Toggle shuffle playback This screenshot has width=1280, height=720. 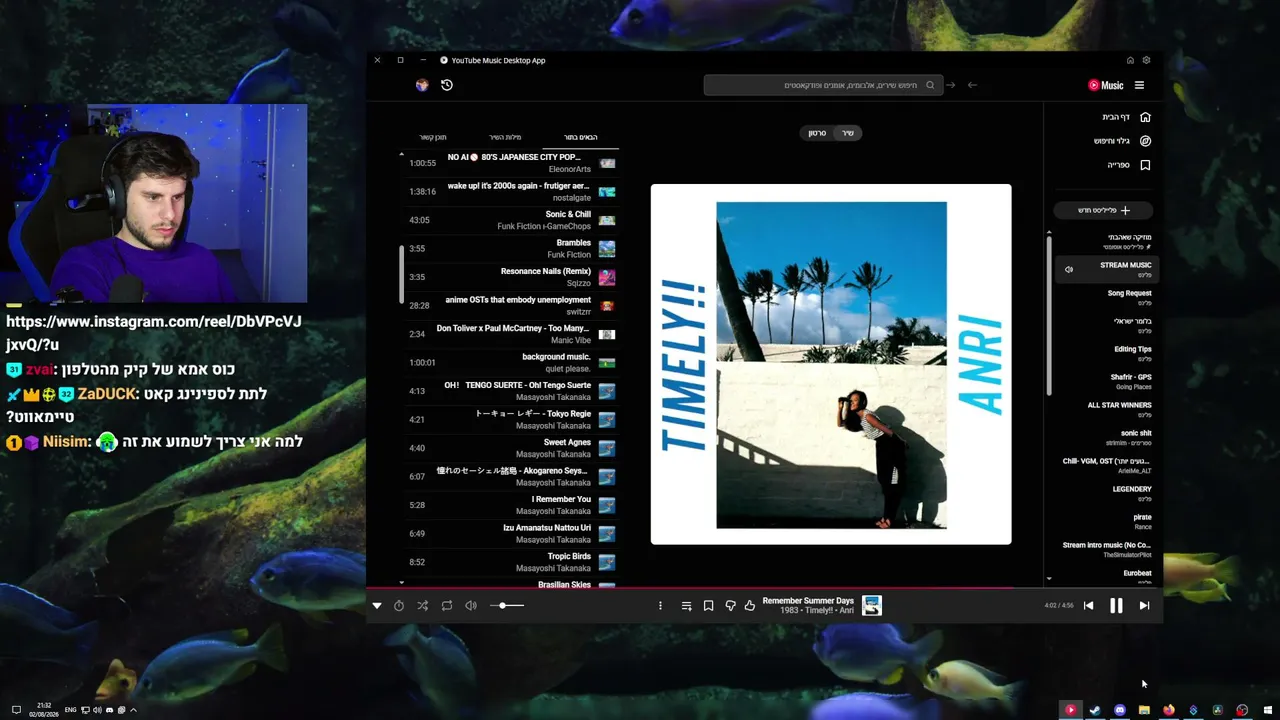tap(423, 605)
